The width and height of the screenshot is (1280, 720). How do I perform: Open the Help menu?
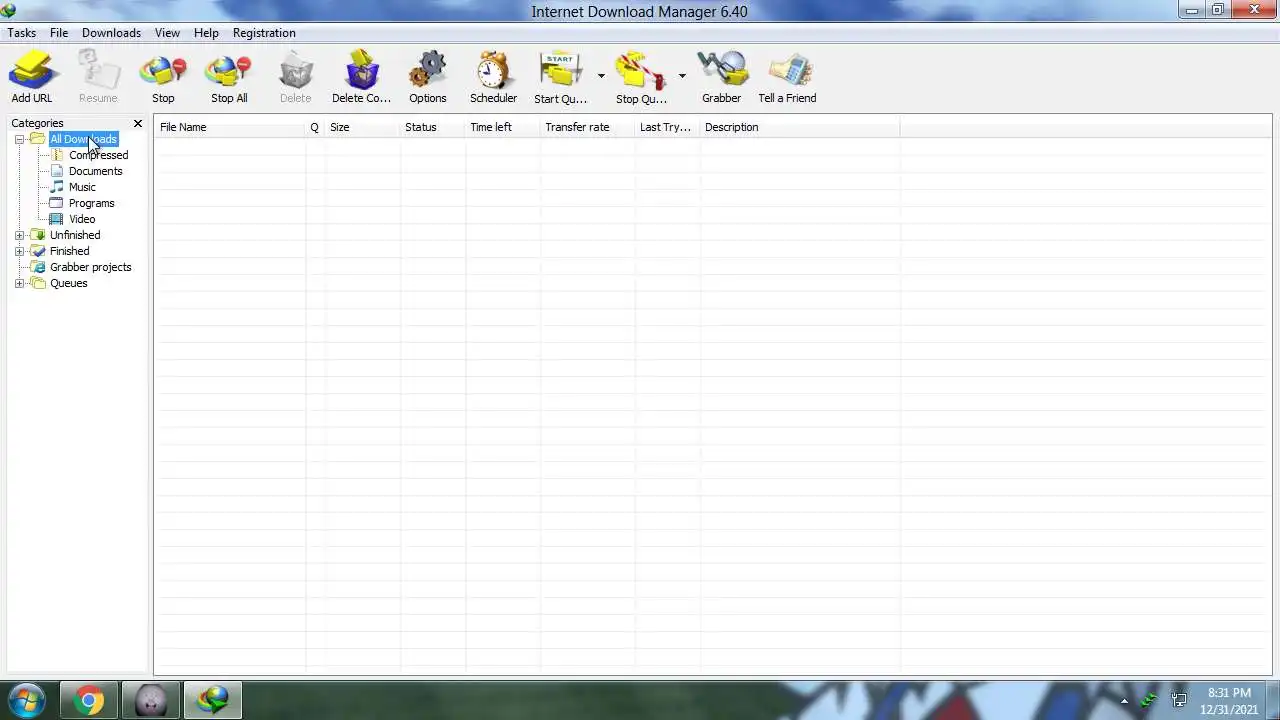(206, 33)
